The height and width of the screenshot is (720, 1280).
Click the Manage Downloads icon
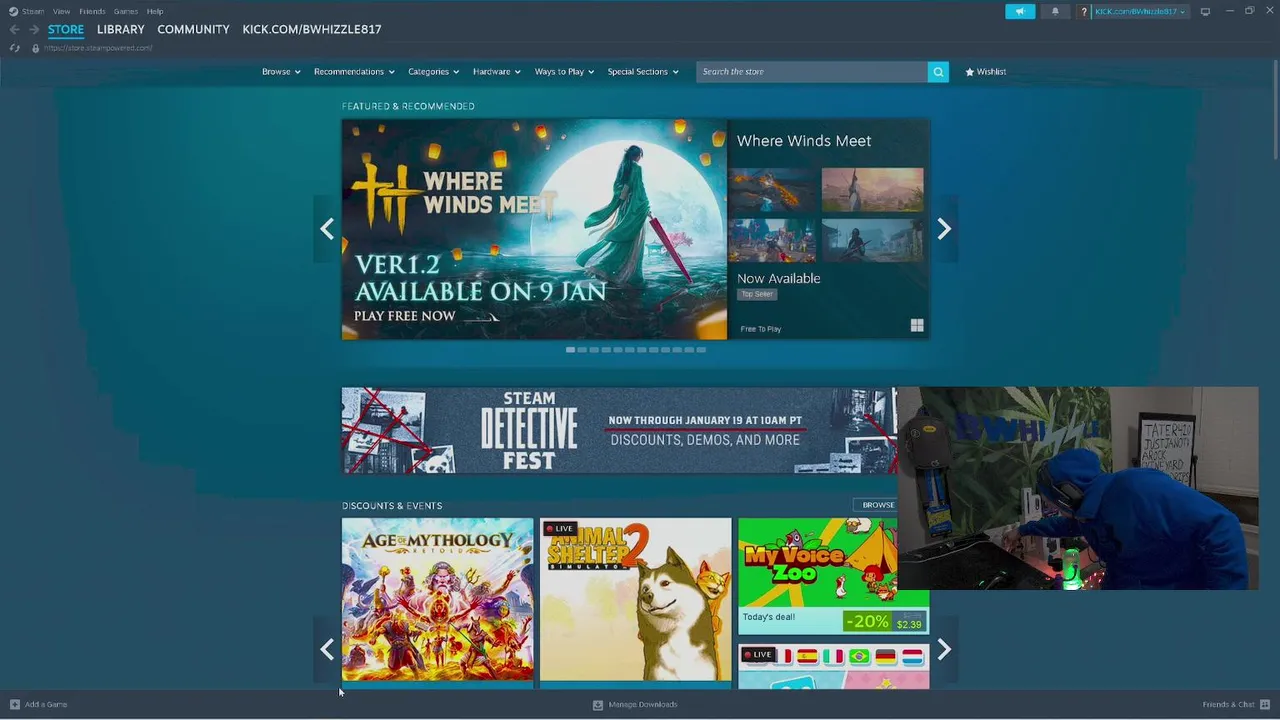click(598, 704)
